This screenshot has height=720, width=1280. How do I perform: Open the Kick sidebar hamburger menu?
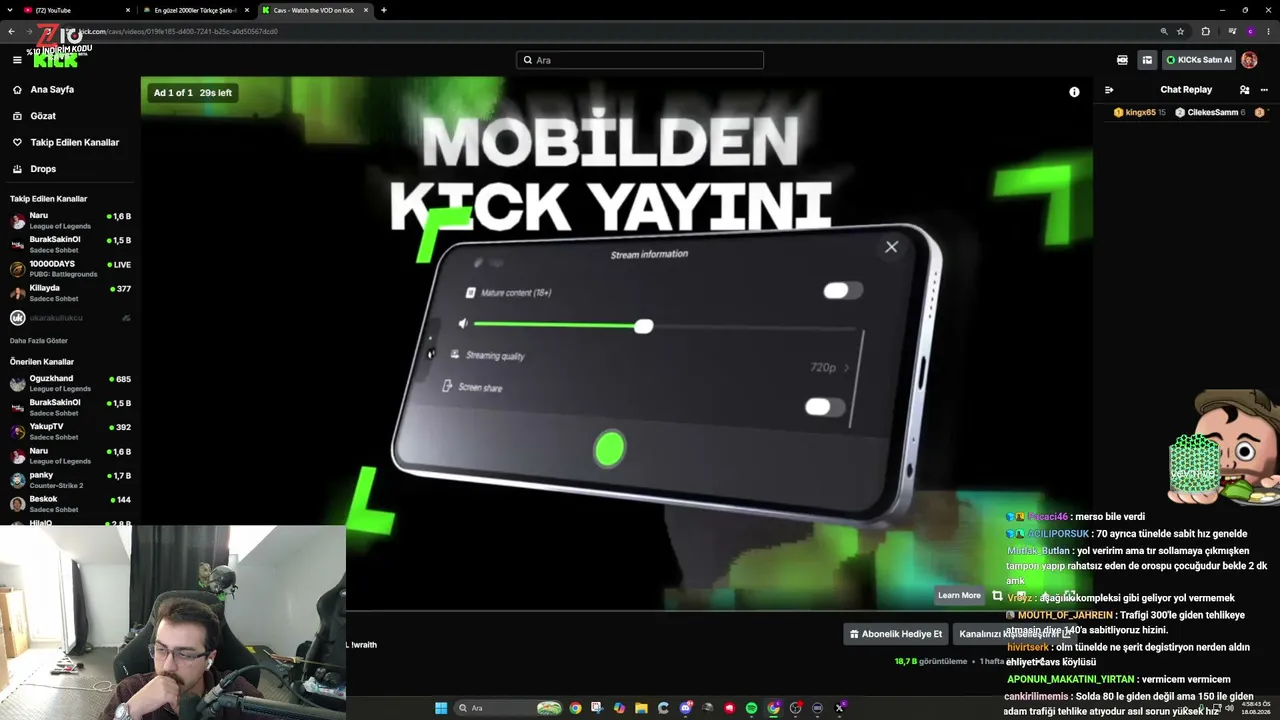(x=17, y=60)
